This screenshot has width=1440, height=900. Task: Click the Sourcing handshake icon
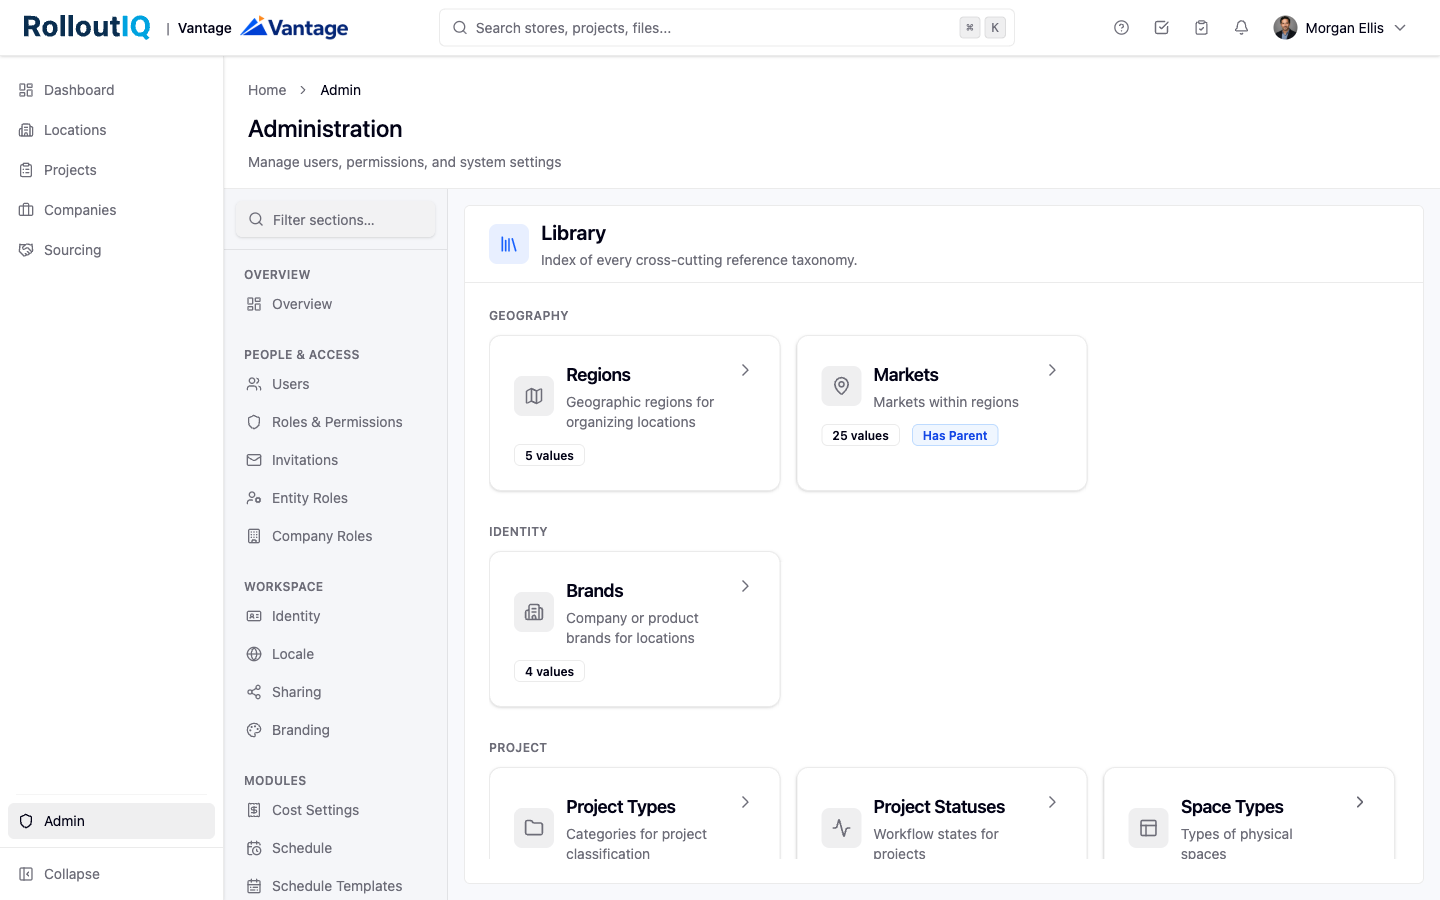[x=26, y=250]
